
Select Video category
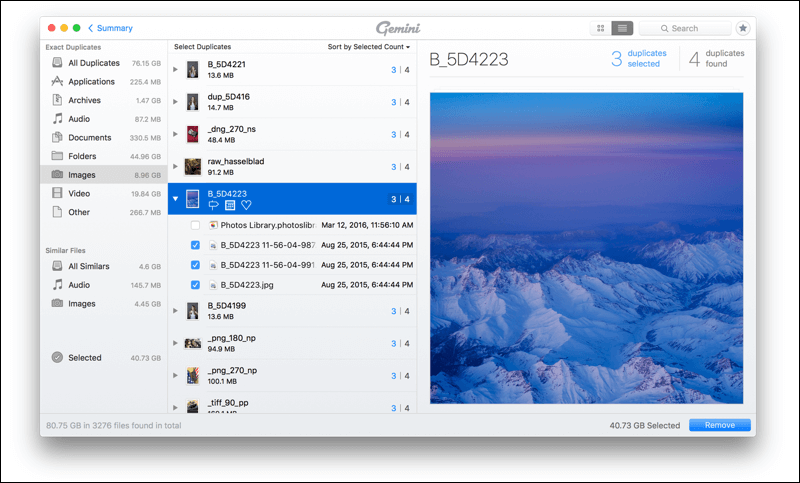104,194
